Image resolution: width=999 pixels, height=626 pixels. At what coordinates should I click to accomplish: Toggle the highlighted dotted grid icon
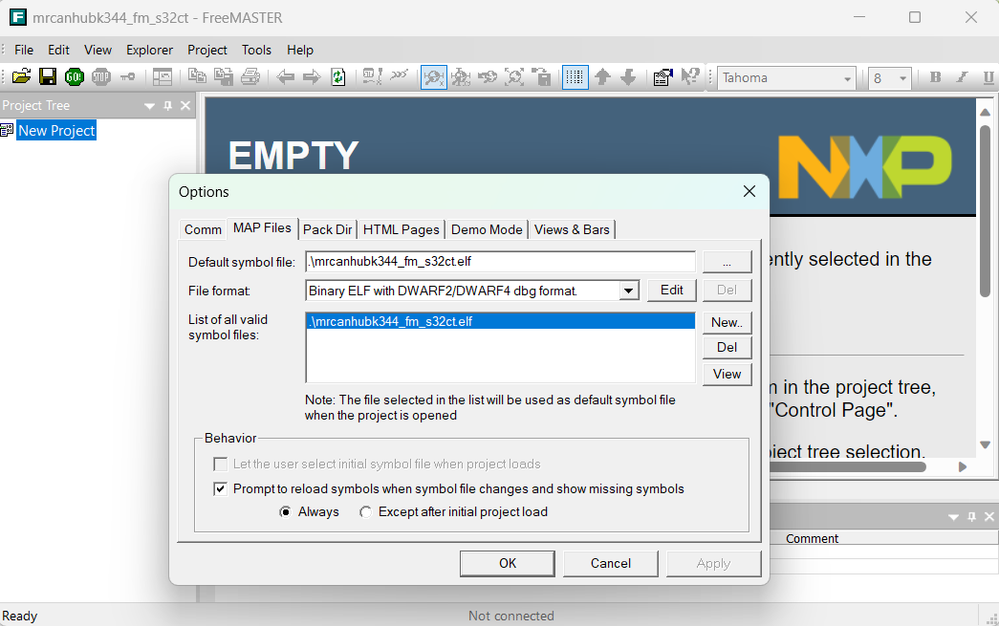[x=575, y=78]
